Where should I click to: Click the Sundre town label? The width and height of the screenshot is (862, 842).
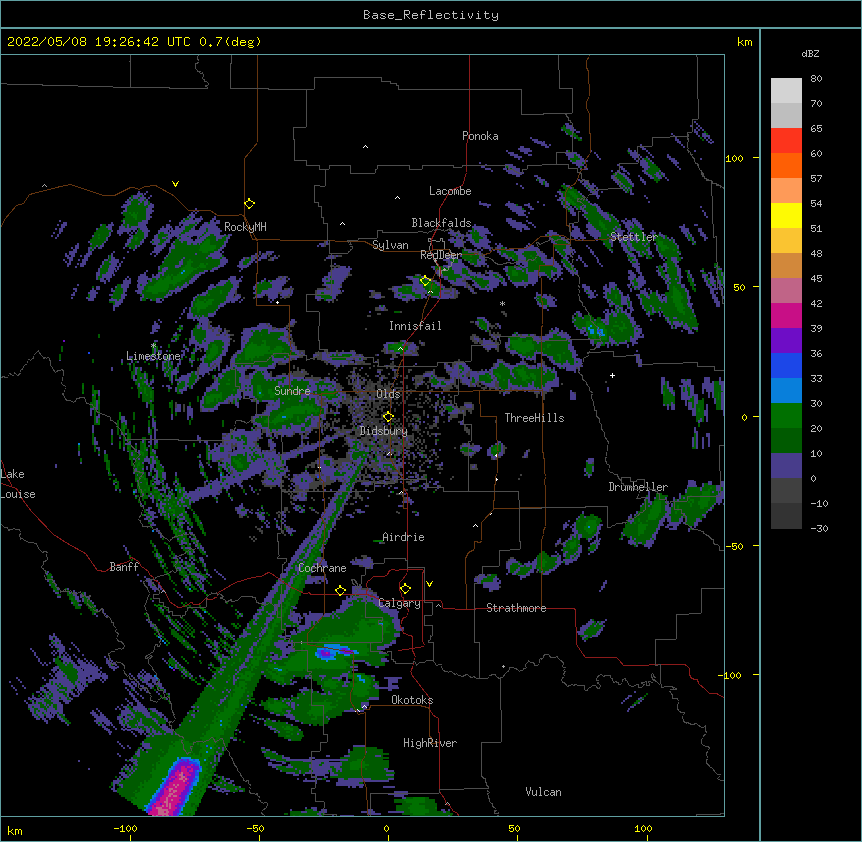point(292,391)
